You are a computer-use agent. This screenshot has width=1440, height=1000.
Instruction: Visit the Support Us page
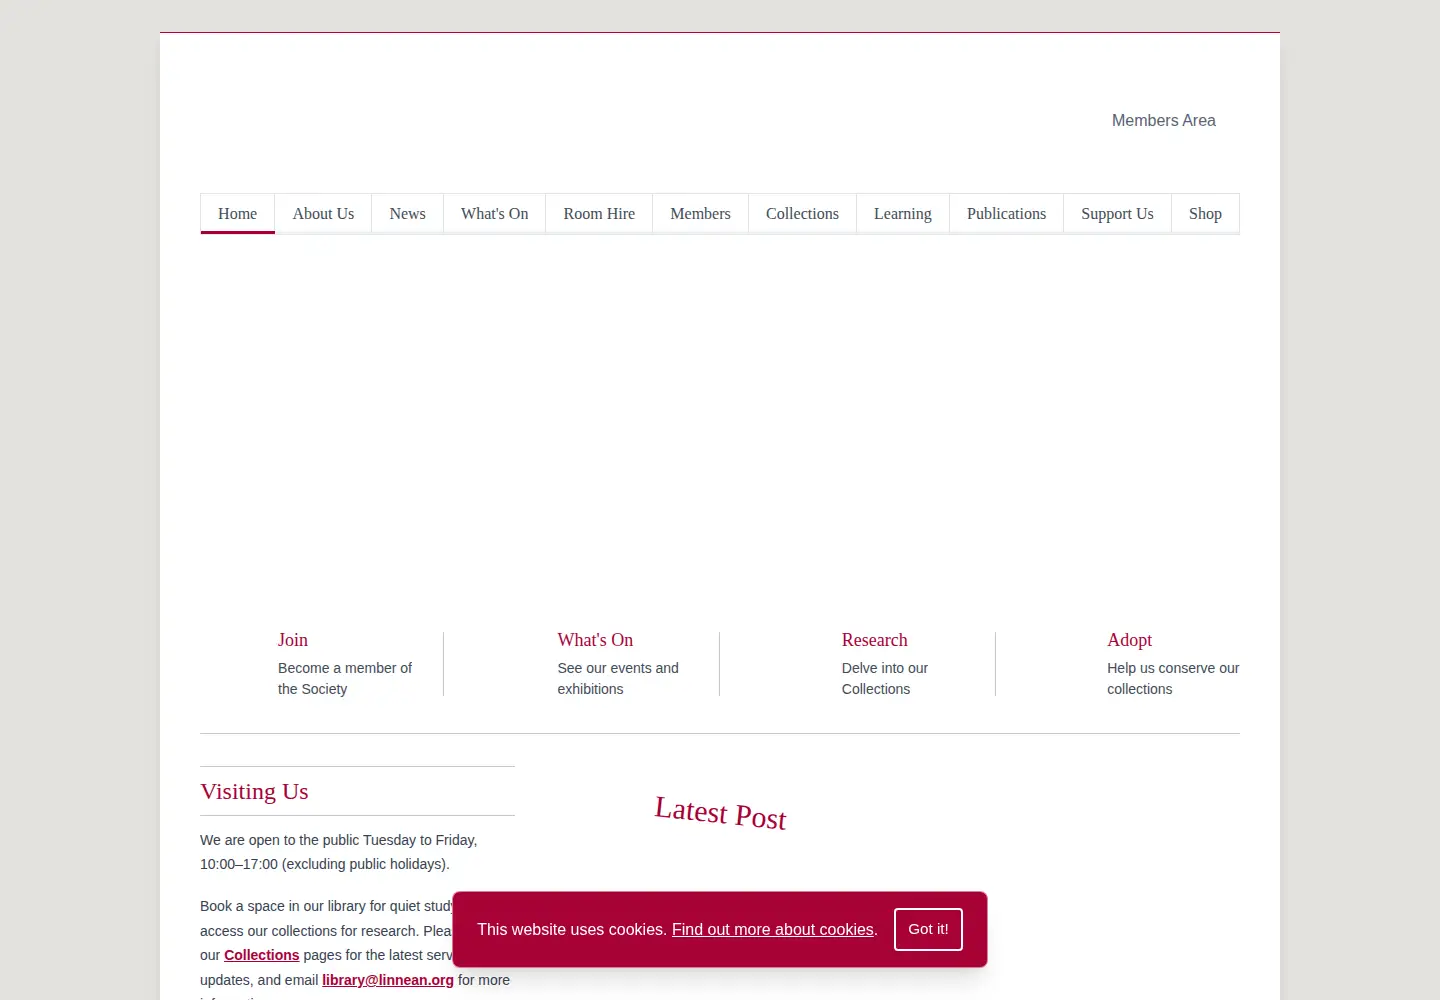pyautogui.click(x=1117, y=214)
